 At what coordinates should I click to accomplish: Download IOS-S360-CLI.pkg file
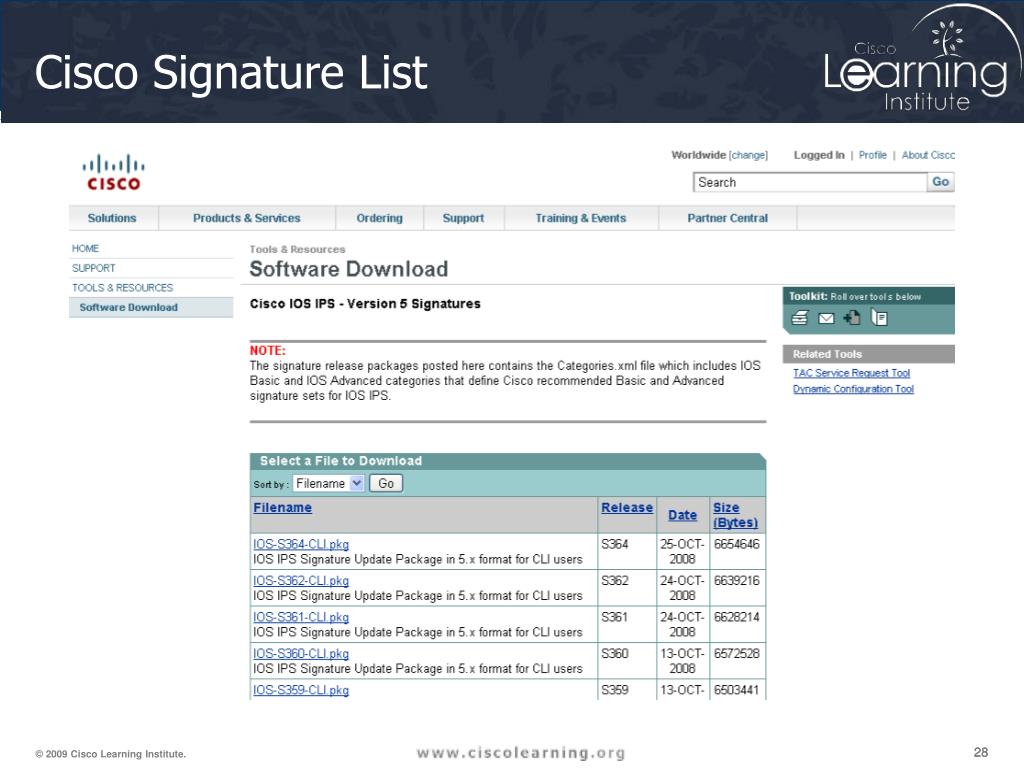click(x=301, y=654)
